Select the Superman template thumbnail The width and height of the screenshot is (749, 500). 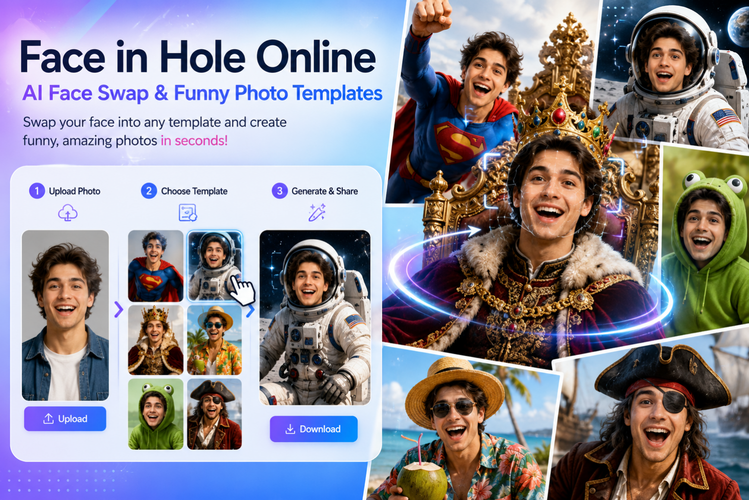[x=156, y=266]
